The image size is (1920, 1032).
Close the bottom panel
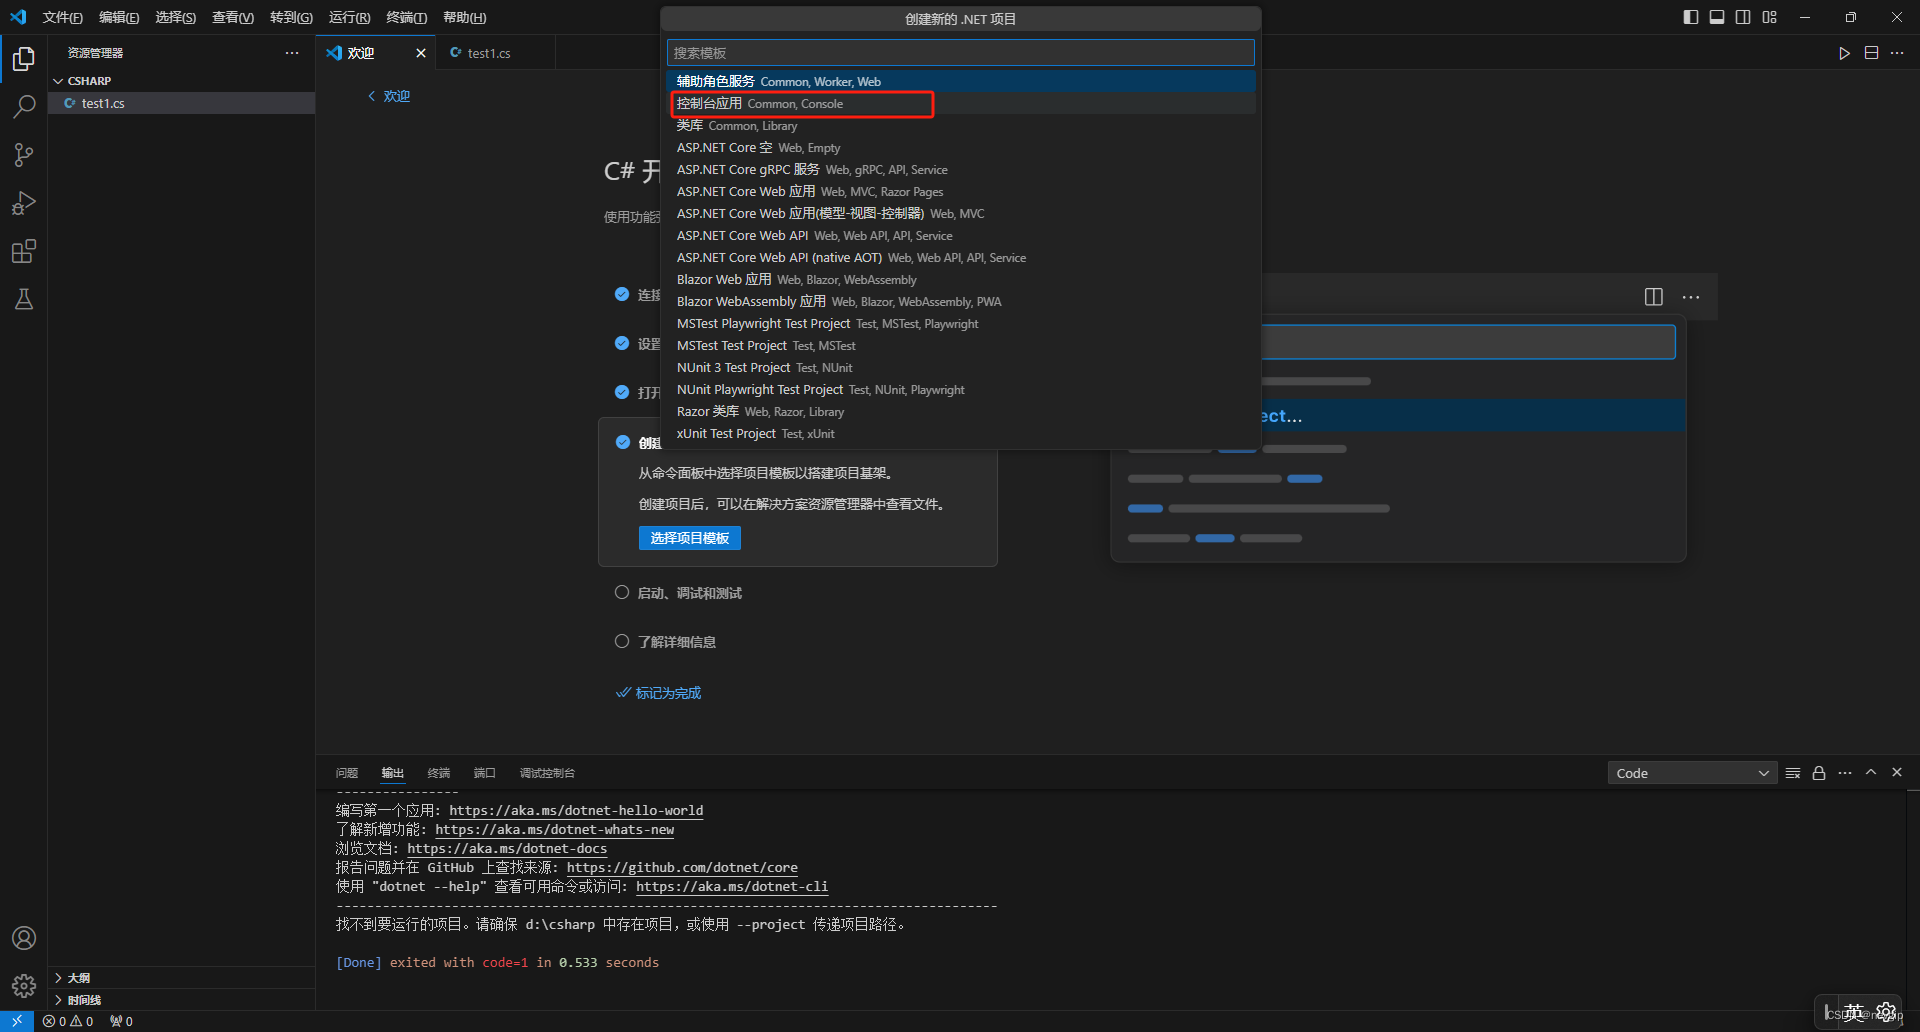(x=1897, y=773)
